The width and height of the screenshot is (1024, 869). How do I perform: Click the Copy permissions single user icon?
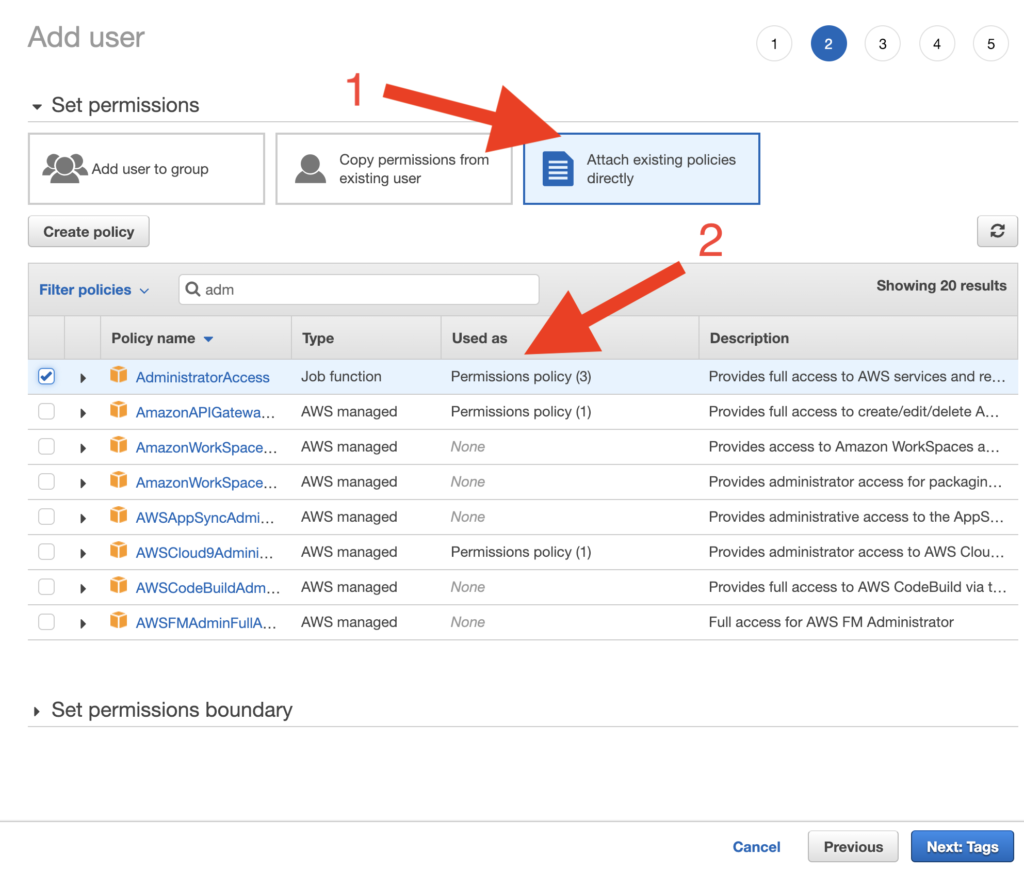click(x=310, y=169)
